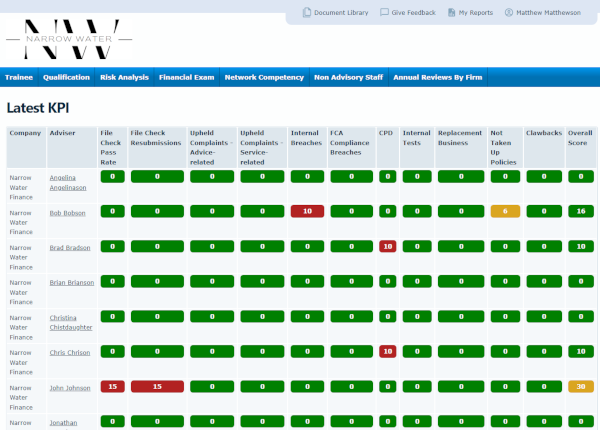
Task: Click Brad Bradson's red CPD score badge
Action: coord(388,246)
